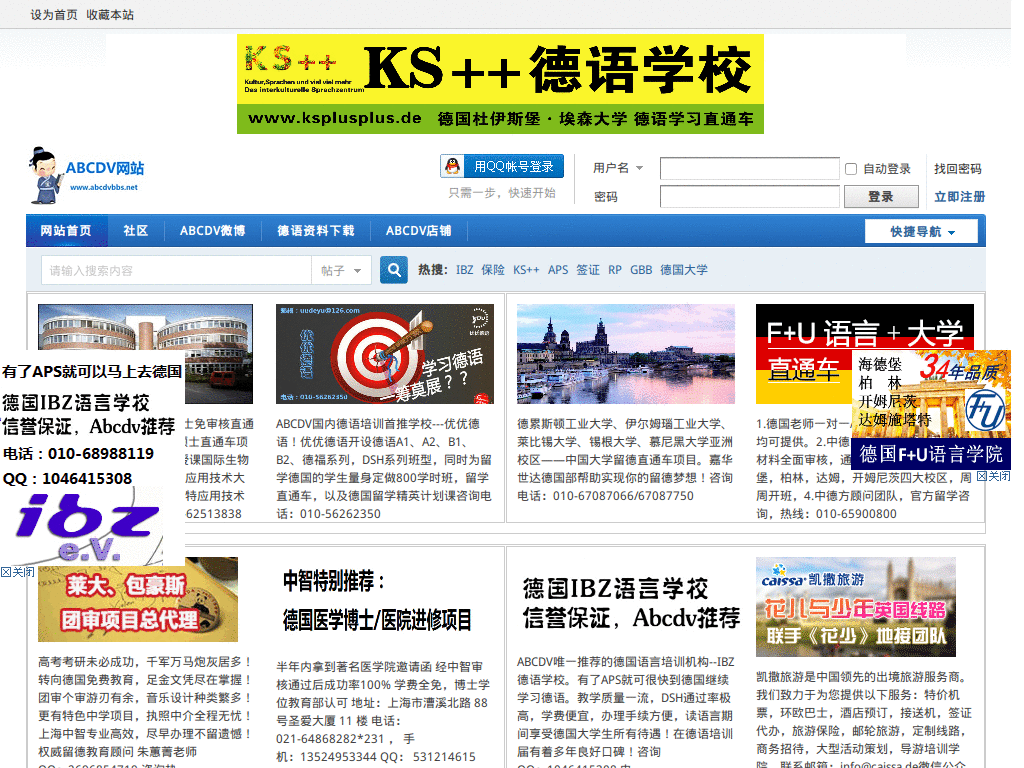Open the 用户名 login type dropdown
The height and width of the screenshot is (768, 1024).
tap(618, 168)
